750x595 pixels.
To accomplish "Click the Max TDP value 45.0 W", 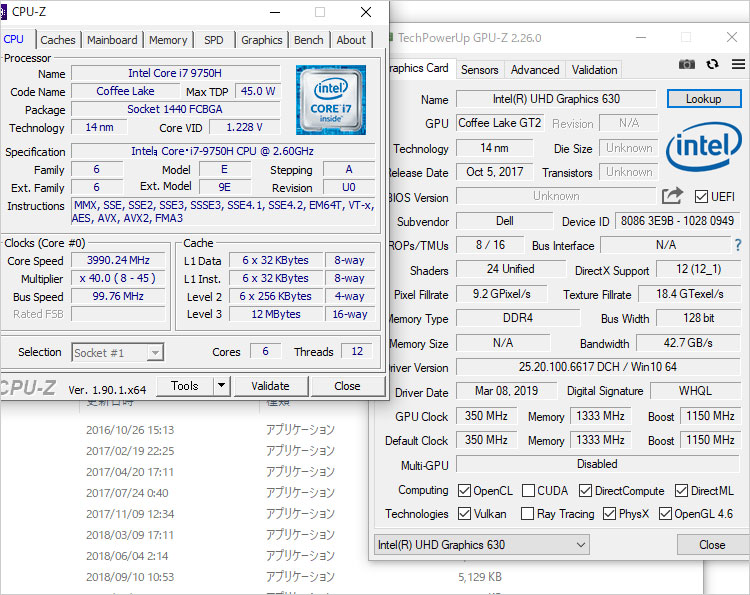I will click(x=258, y=91).
